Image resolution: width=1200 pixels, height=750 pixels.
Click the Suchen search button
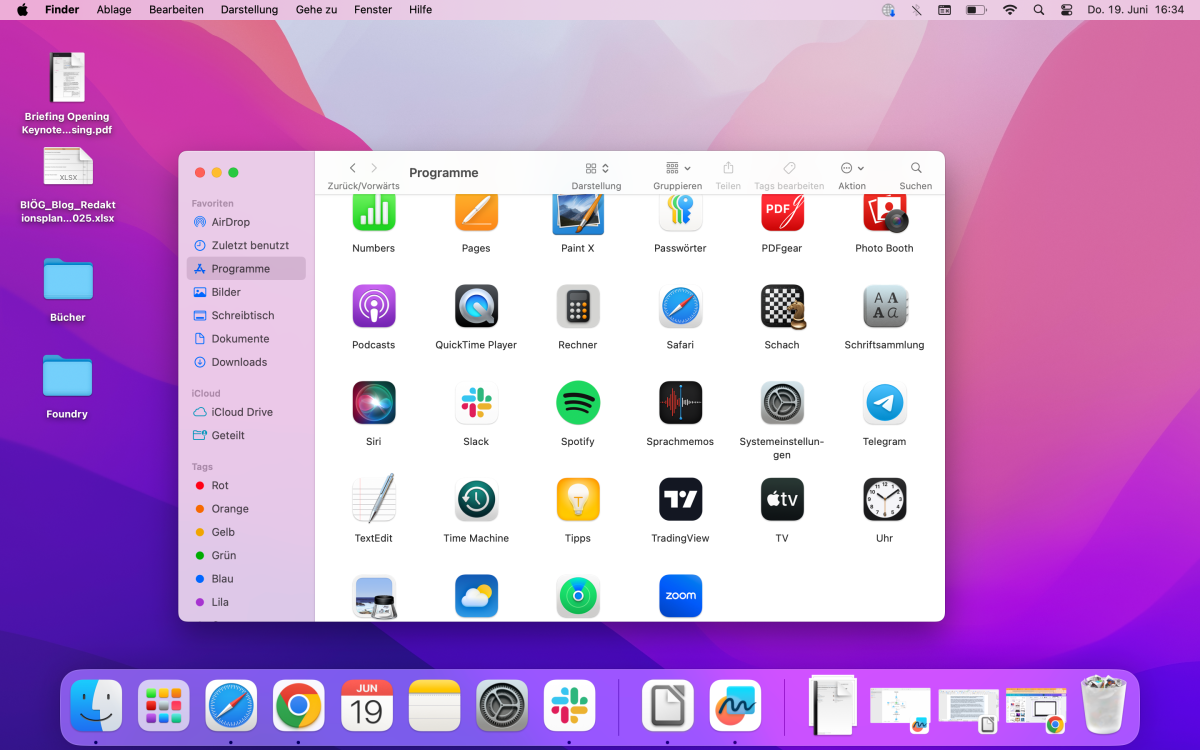click(915, 169)
